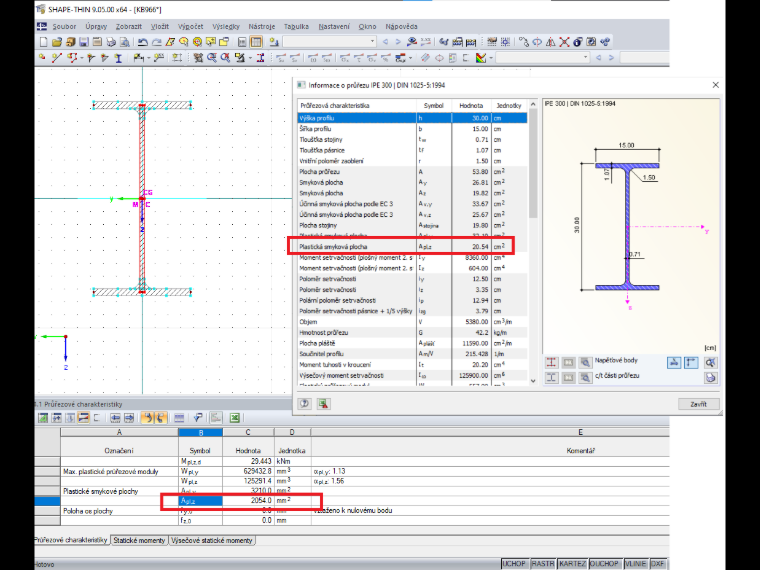Click the new file icon
760x570 pixels.
(x=43, y=42)
